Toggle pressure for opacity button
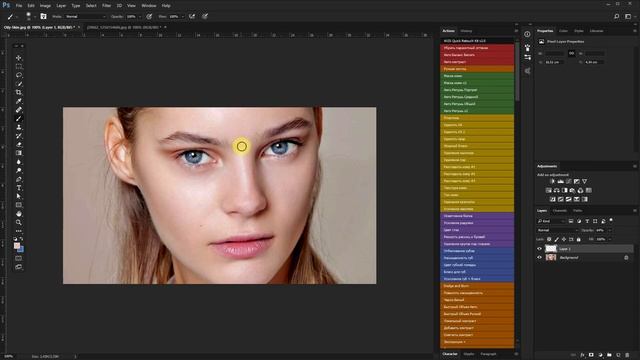 click(x=149, y=16)
